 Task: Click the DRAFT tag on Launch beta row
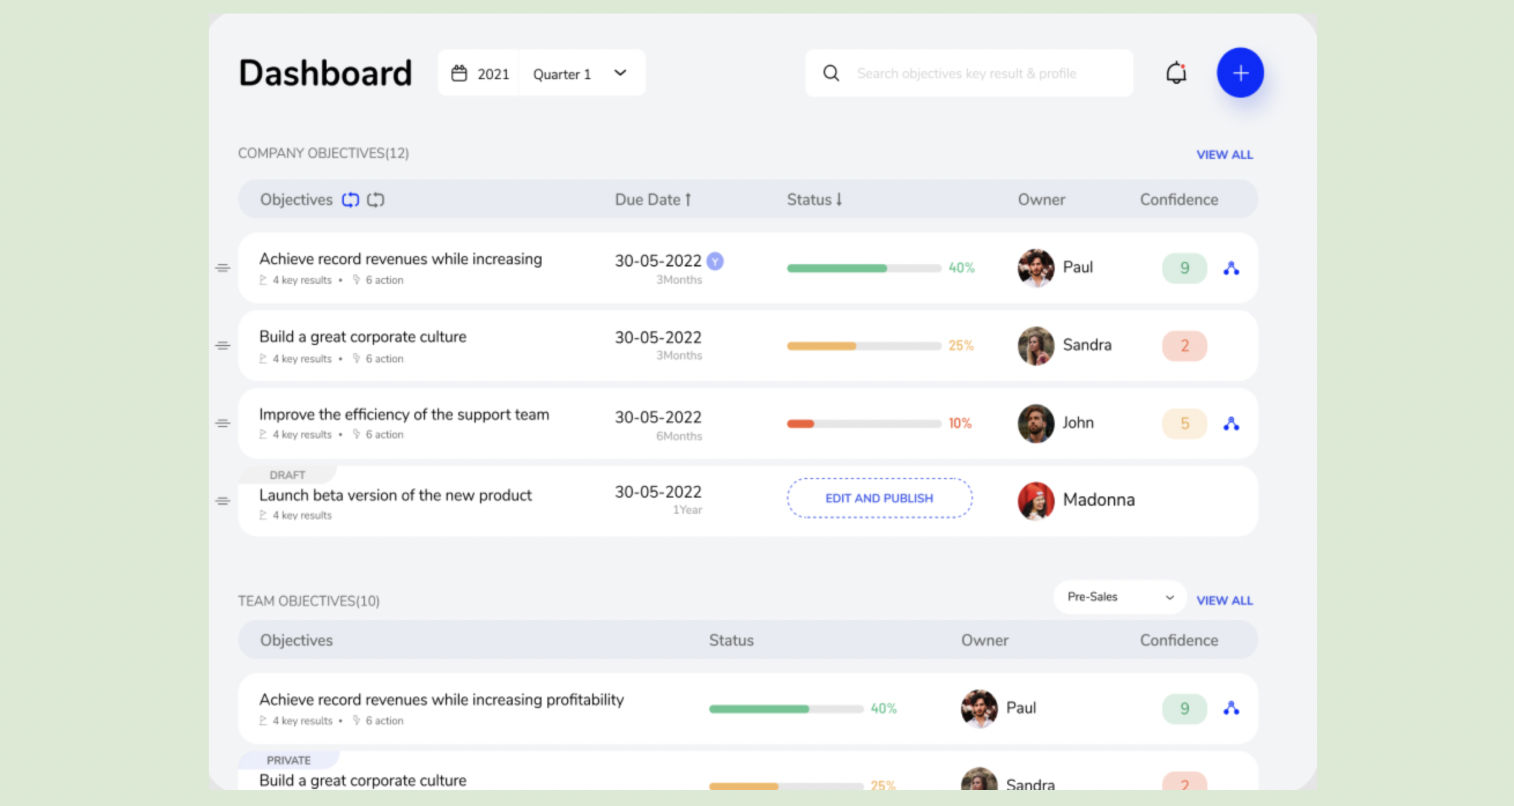[x=287, y=475]
